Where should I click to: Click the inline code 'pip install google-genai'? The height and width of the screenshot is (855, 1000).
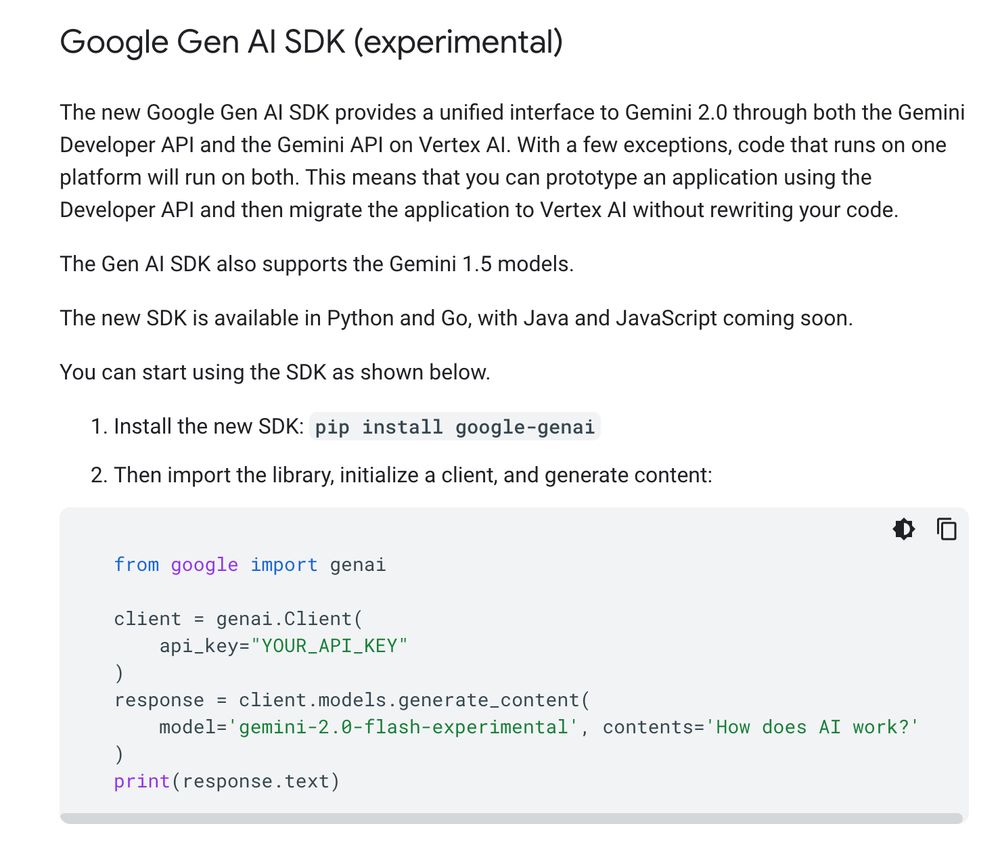coord(455,427)
